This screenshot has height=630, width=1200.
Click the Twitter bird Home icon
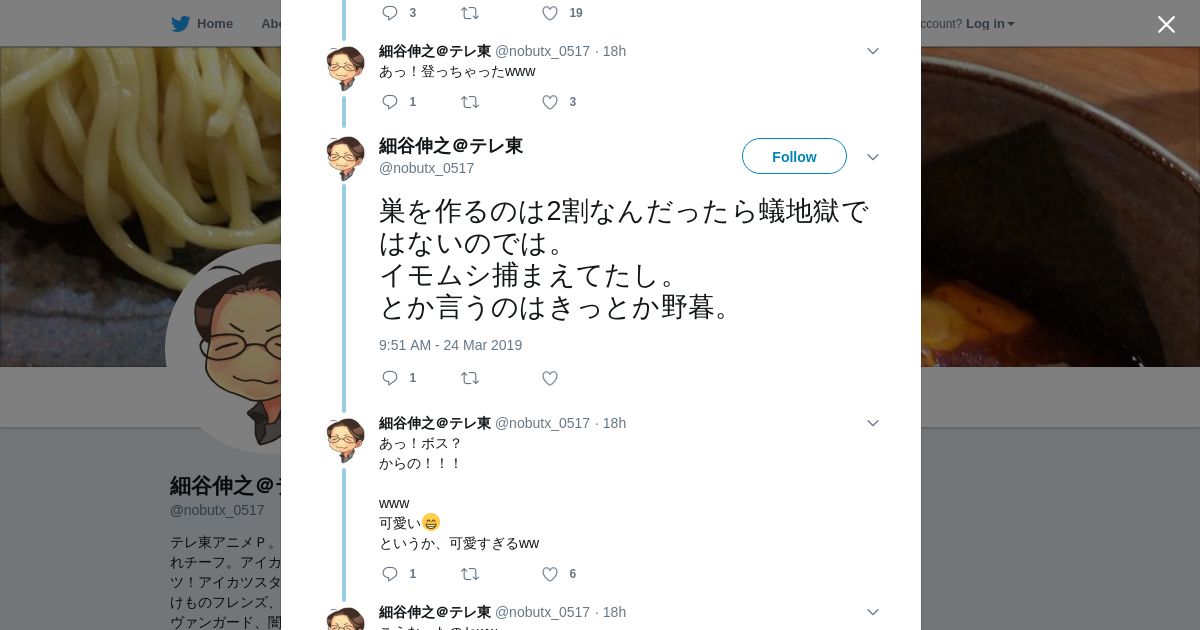point(180,24)
